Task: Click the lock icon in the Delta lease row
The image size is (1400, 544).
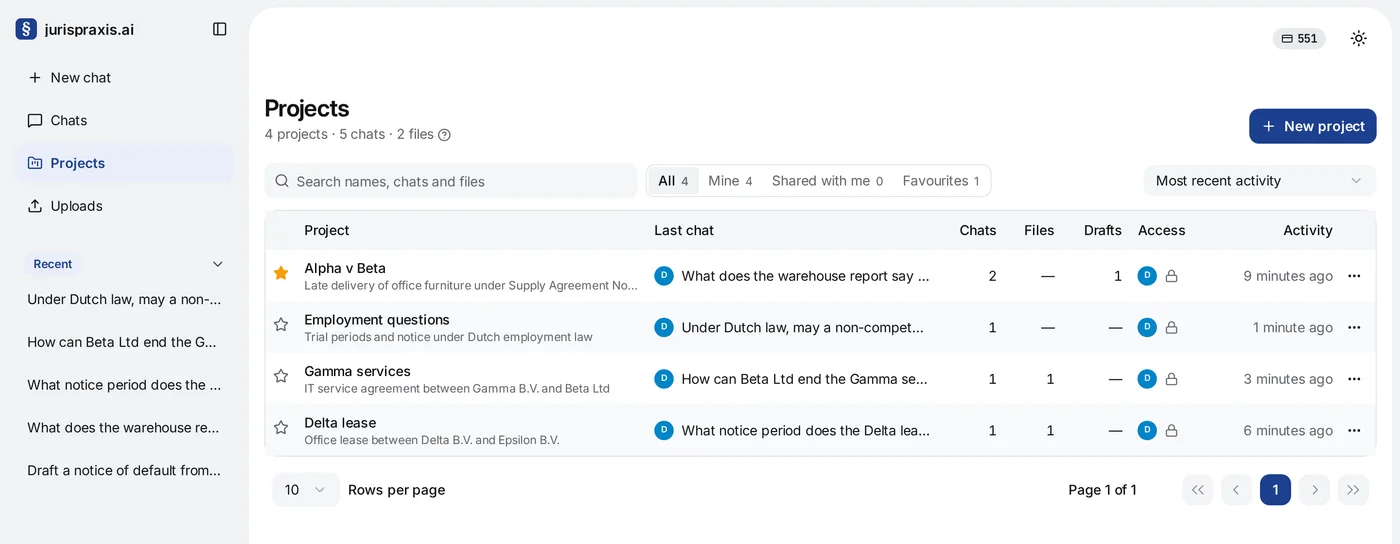Action: pyautogui.click(x=1171, y=430)
